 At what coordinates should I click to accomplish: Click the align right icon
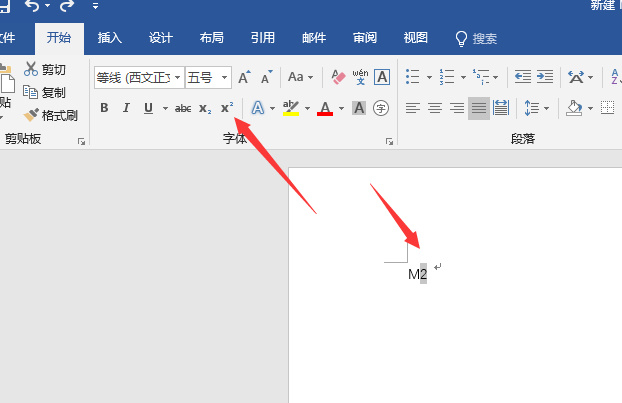(x=457, y=108)
